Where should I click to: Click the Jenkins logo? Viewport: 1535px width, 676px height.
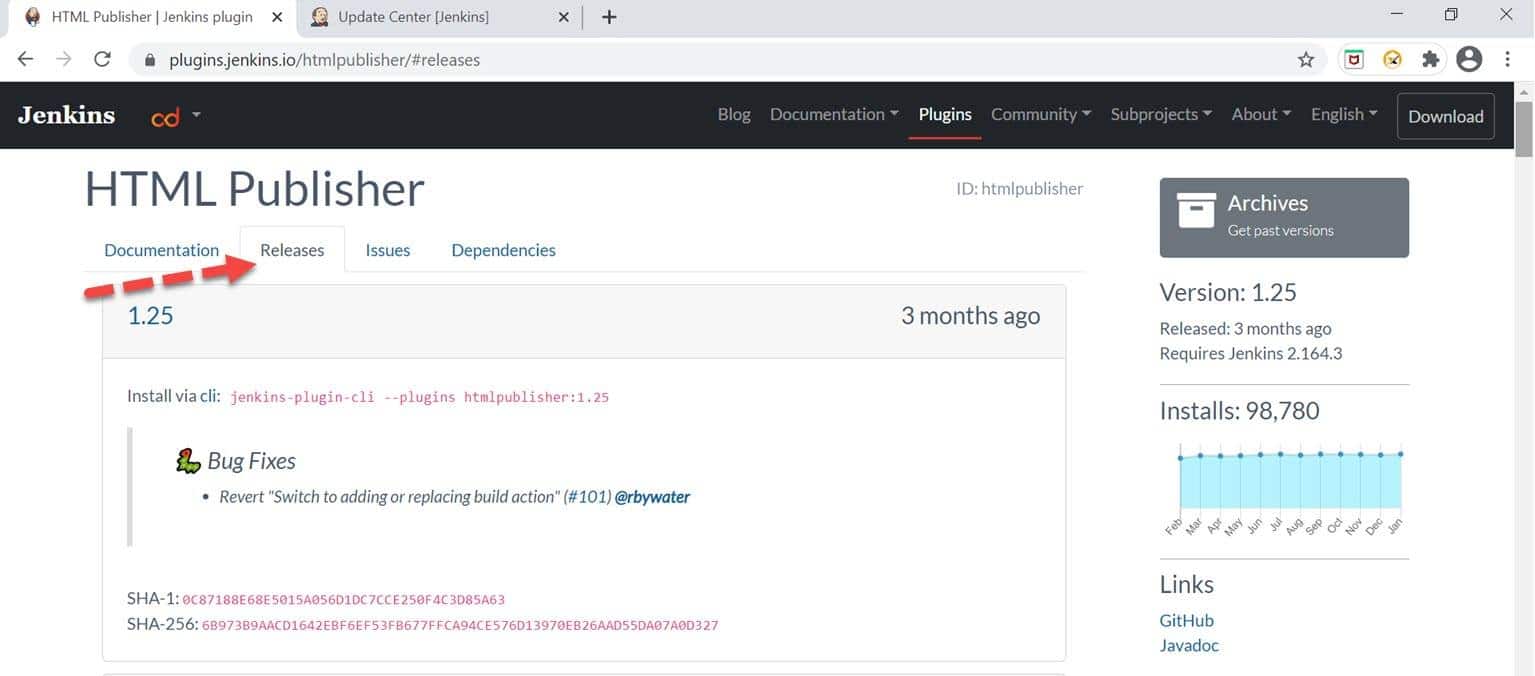pos(66,115)
